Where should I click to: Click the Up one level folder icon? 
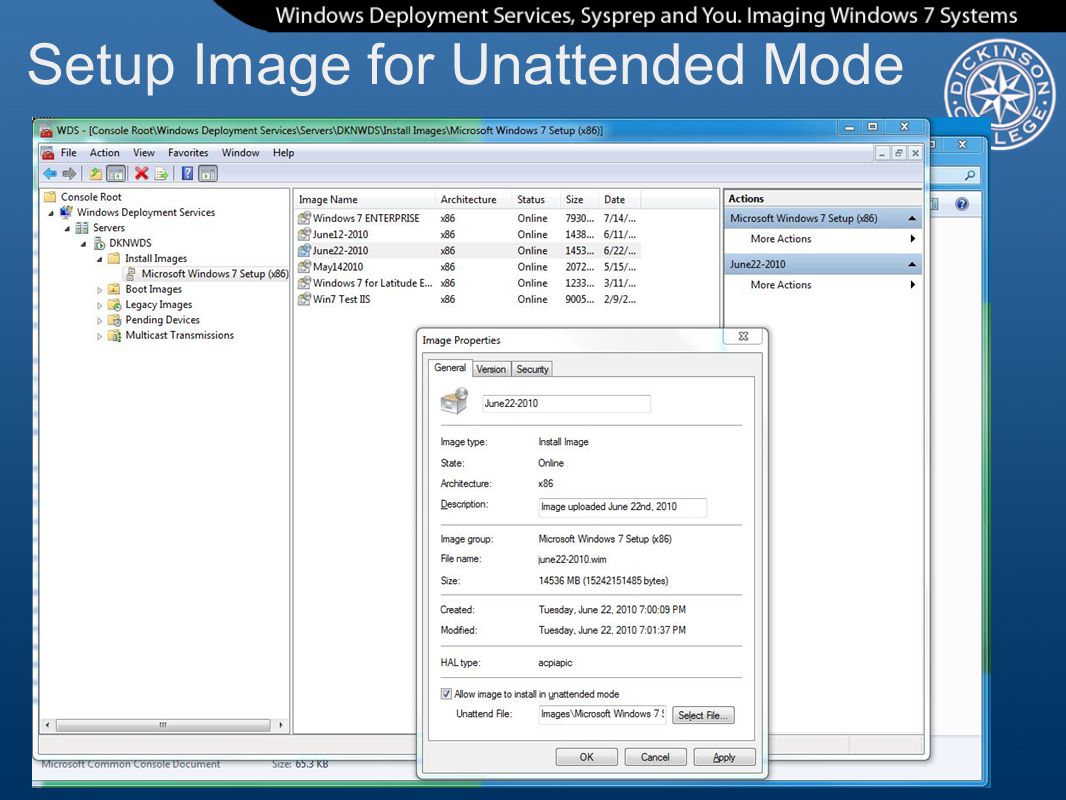coord(95,174)
